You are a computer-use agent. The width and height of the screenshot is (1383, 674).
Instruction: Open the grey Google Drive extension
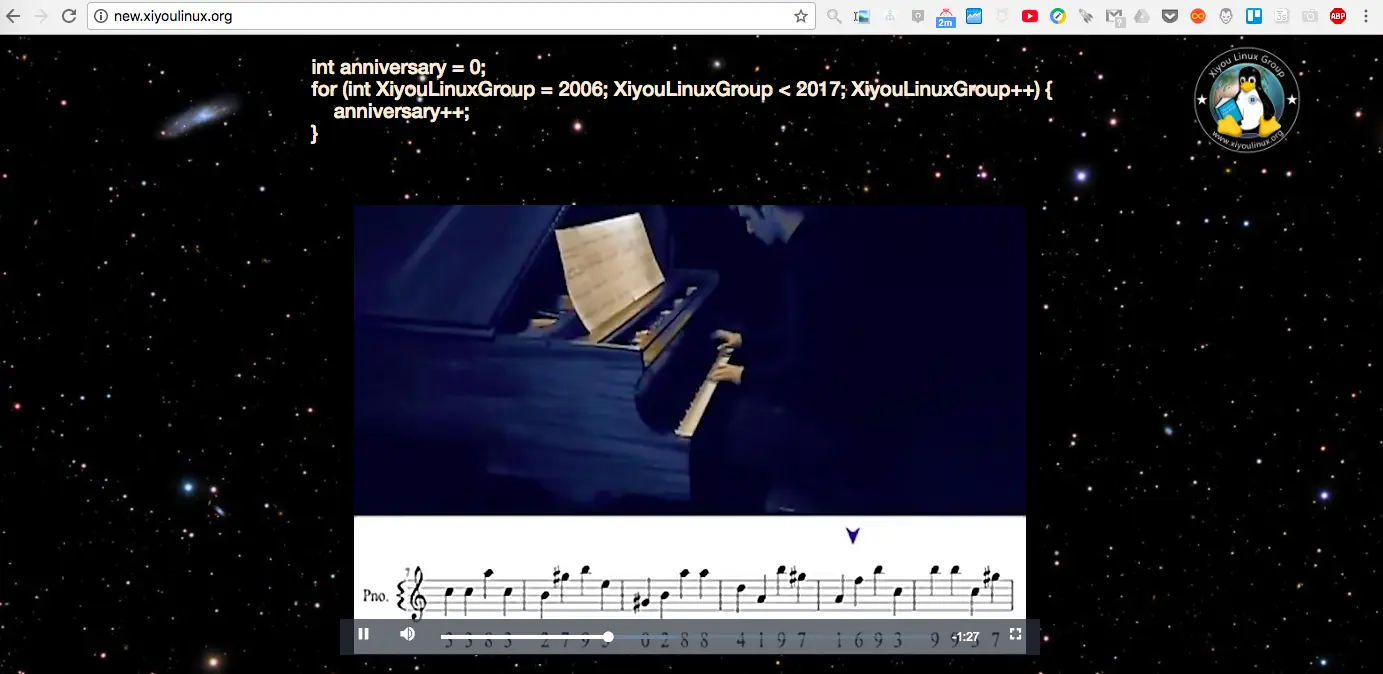pyautogui.click(x=1141, y=16)
